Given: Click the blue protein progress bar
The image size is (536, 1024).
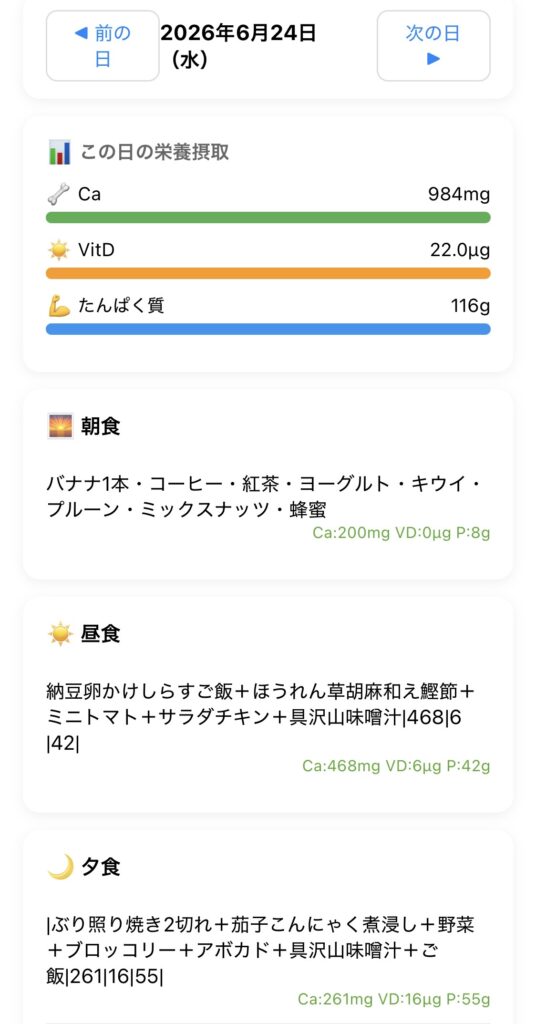Looking at the screenshot, I should [x=268, y=328].
